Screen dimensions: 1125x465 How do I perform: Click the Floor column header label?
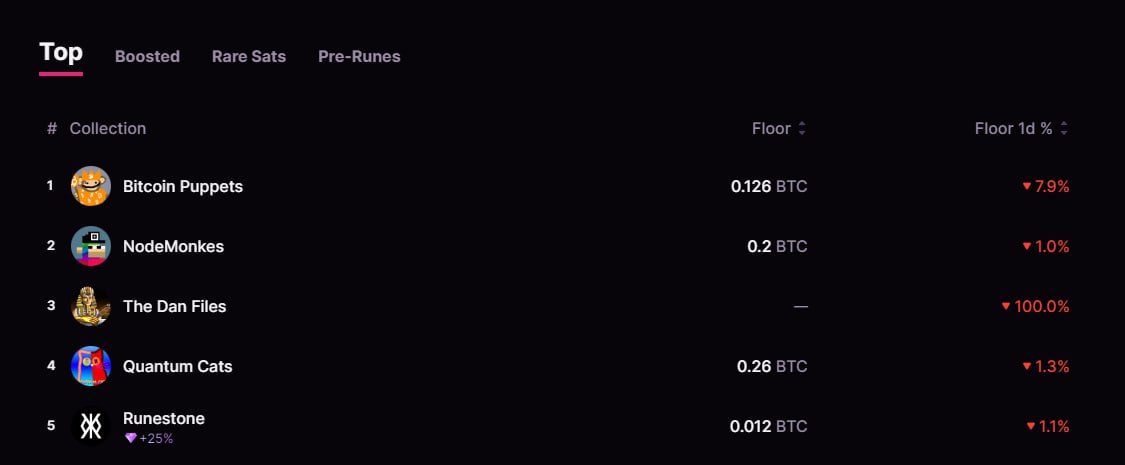(x=771, y=128)
